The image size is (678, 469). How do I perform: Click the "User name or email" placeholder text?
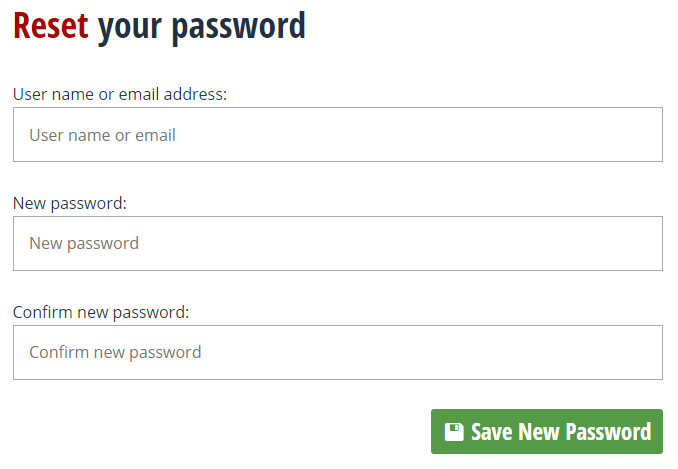point(102,135)
